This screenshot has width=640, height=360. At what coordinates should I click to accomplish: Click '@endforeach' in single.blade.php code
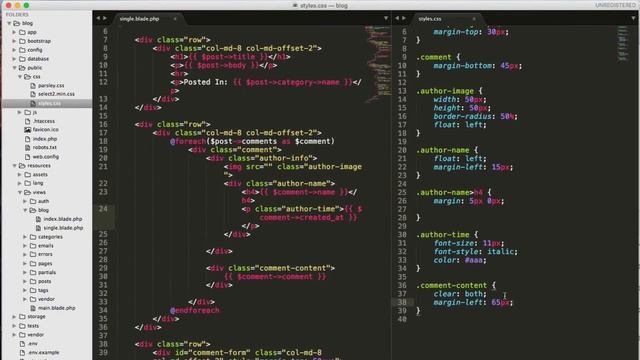point(195,310)
